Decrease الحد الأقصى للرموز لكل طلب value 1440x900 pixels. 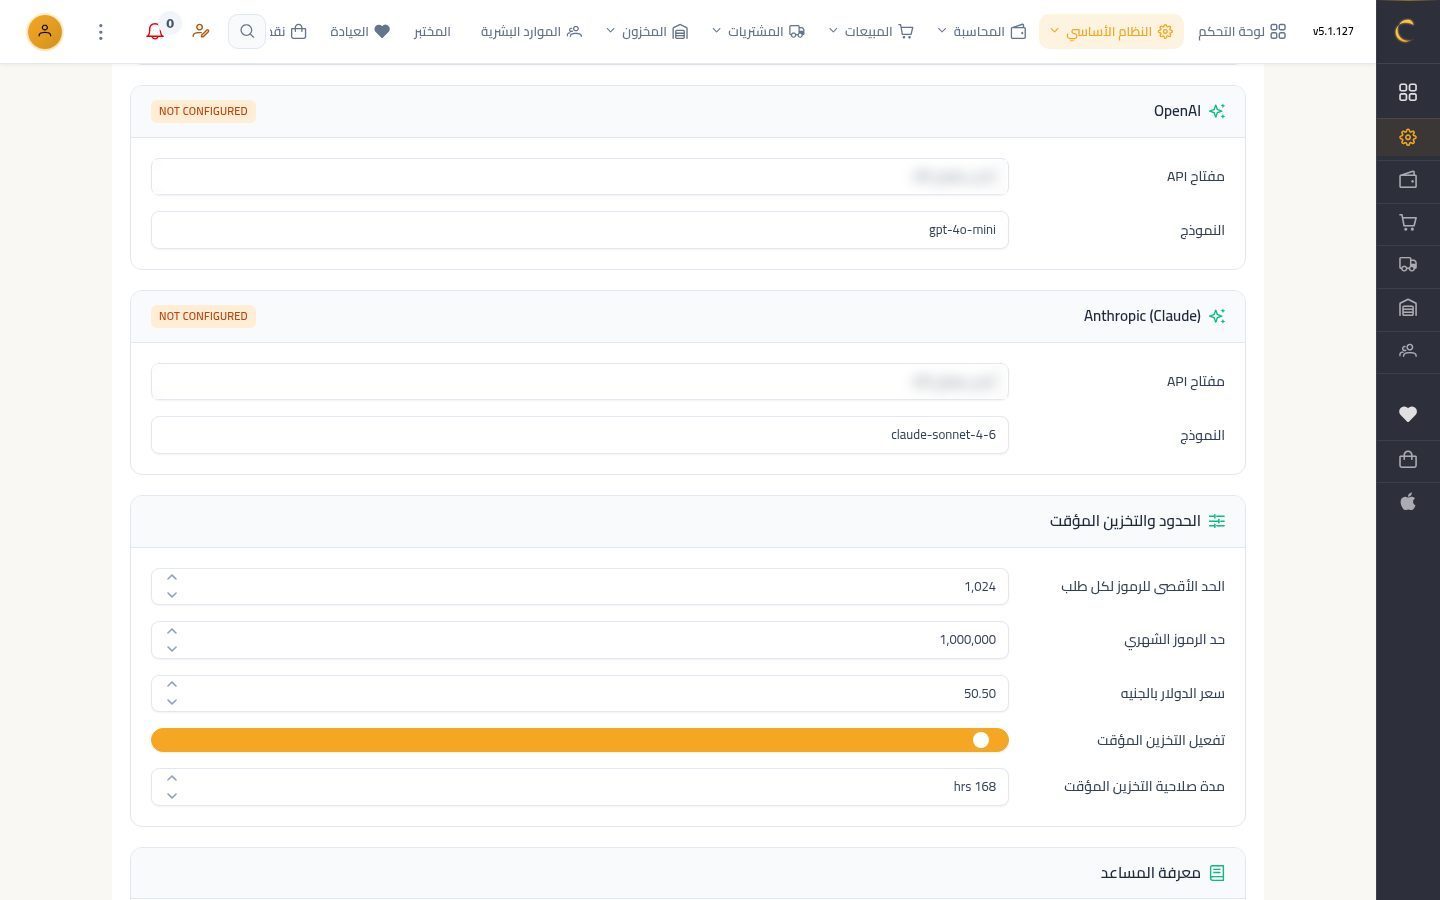coord(172,595)
